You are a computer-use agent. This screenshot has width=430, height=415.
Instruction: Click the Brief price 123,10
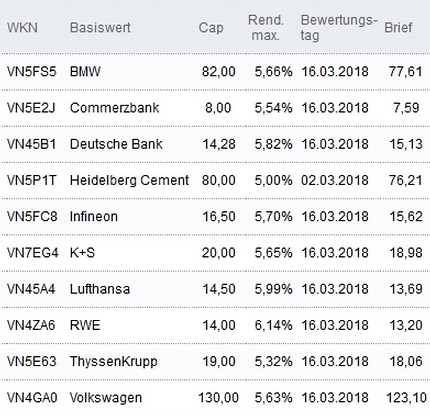tap(406, 398)
